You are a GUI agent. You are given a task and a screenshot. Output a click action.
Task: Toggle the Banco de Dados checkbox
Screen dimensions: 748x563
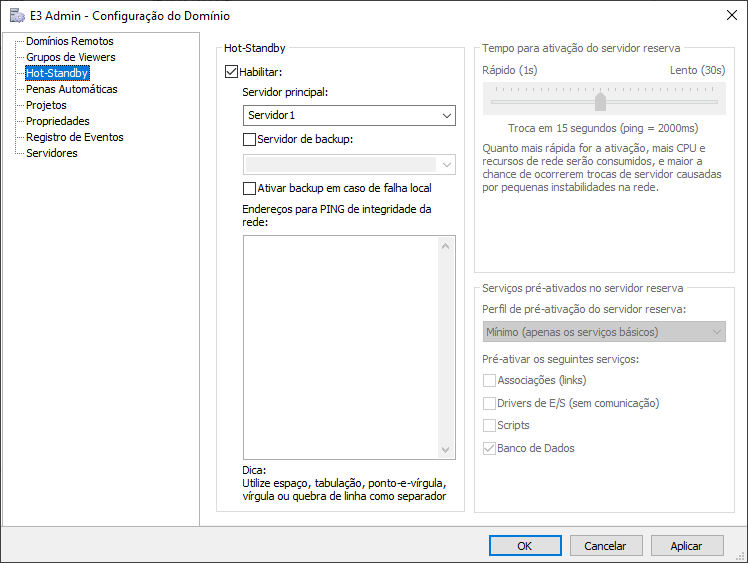(489, 448)
